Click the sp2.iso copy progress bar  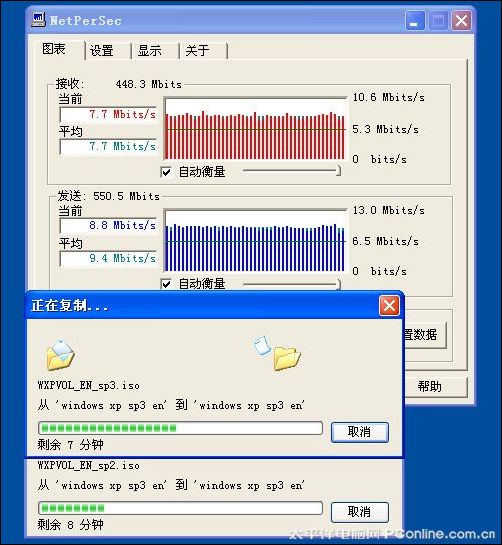pyautogui.click(x=180, y=508)
